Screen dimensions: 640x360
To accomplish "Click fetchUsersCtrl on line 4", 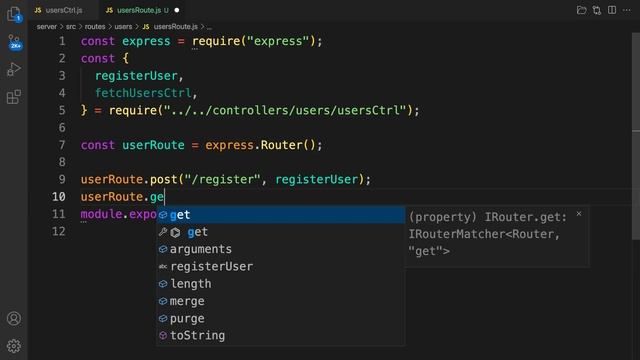I will point(143,93).
